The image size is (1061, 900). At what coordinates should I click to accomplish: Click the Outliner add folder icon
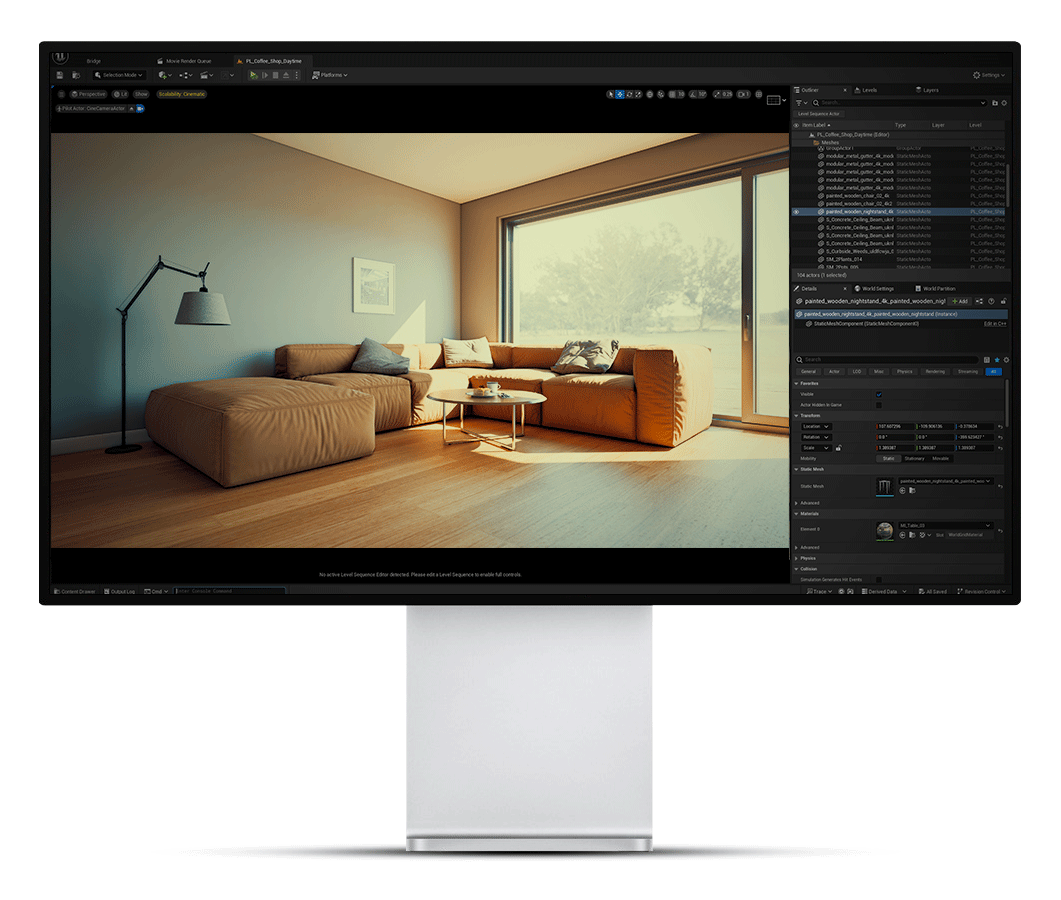(x=995, y=103)
